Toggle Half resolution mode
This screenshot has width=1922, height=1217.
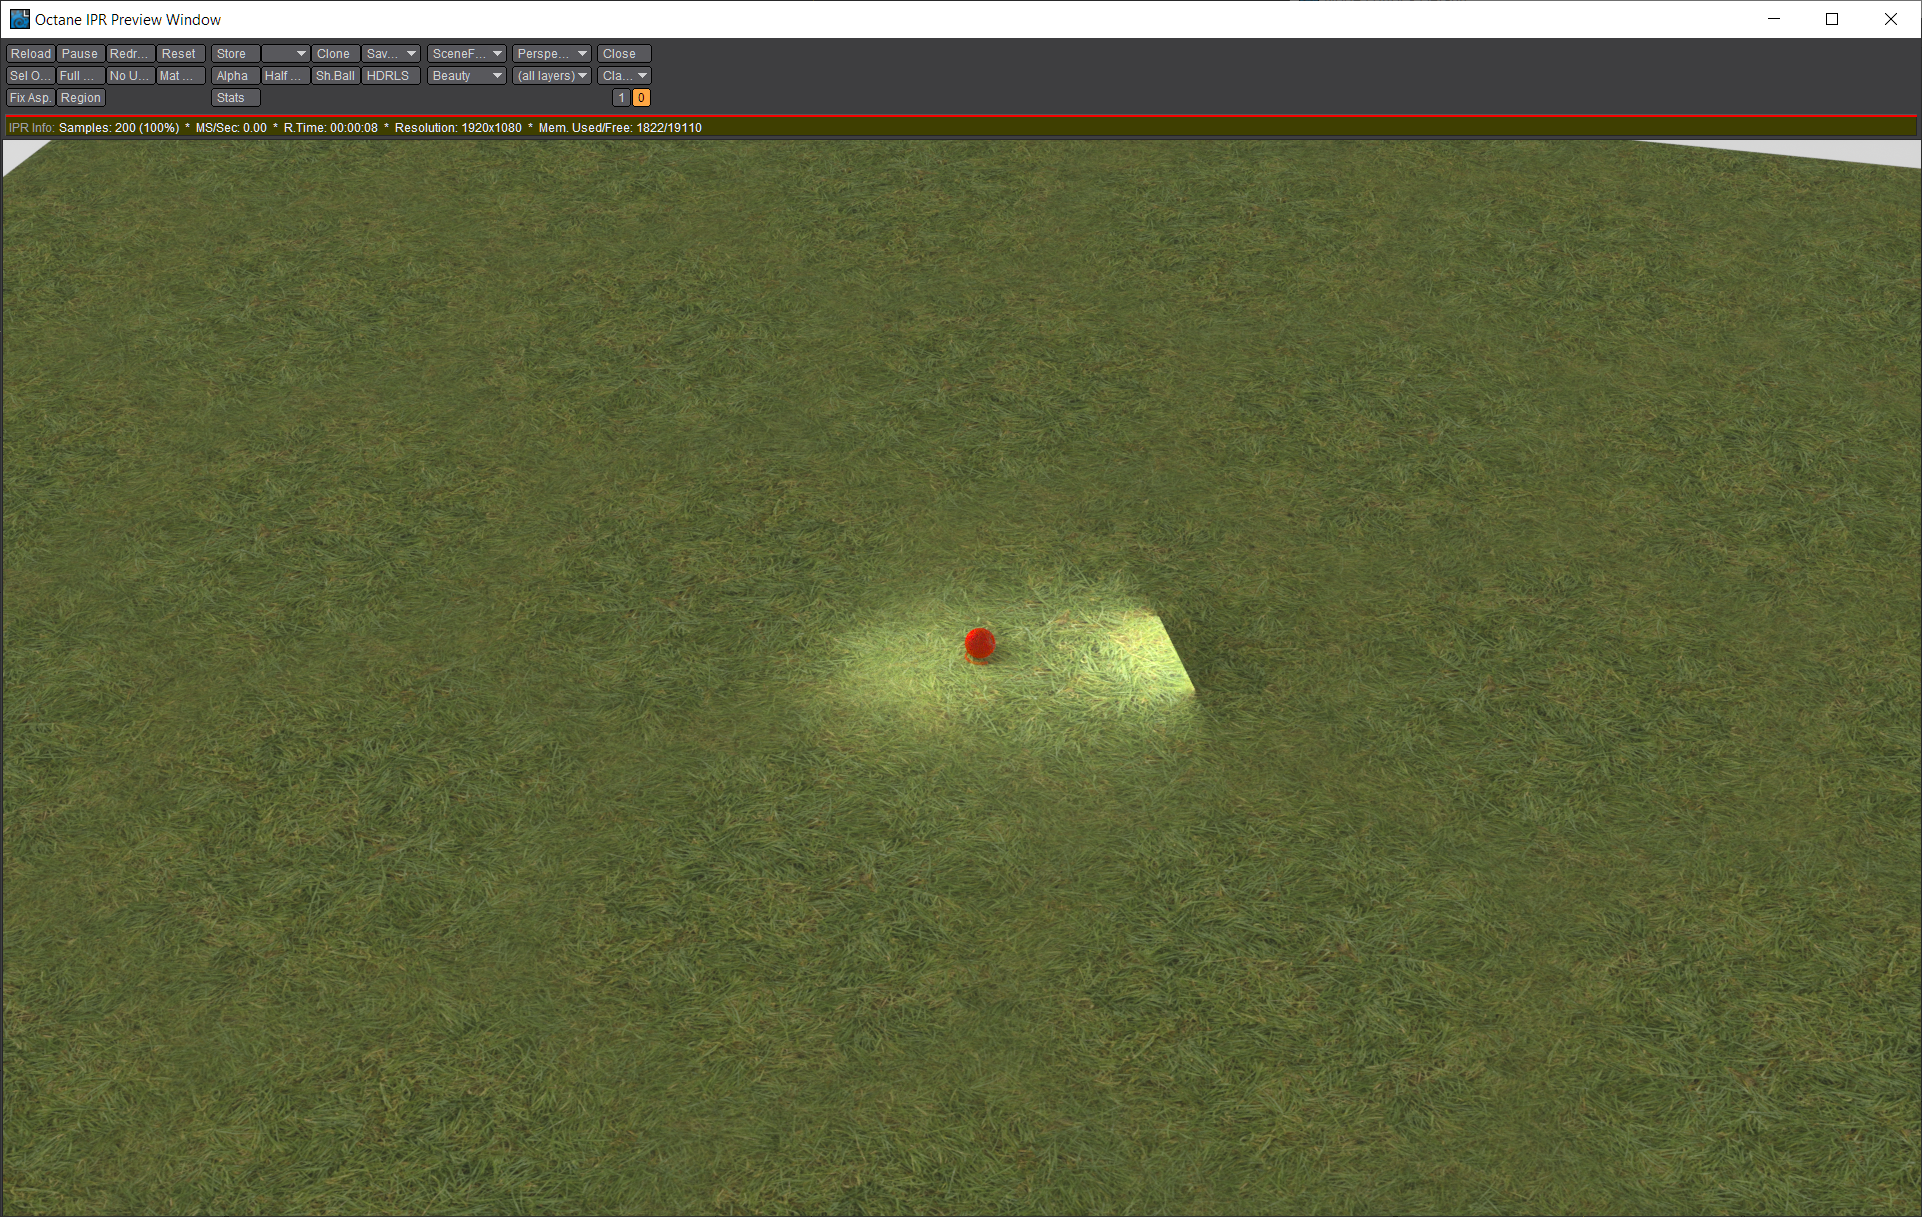pos(284,76)
